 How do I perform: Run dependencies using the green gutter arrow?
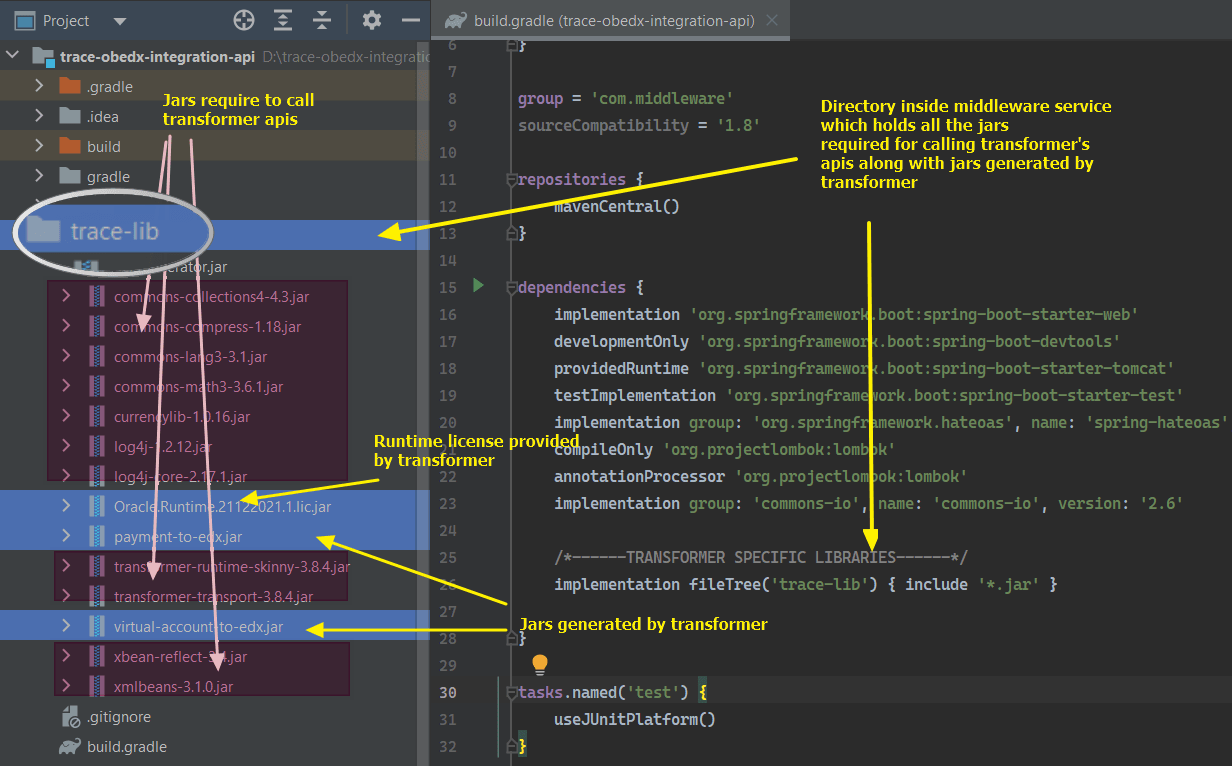pyautogui.click(x=478, y=286)
